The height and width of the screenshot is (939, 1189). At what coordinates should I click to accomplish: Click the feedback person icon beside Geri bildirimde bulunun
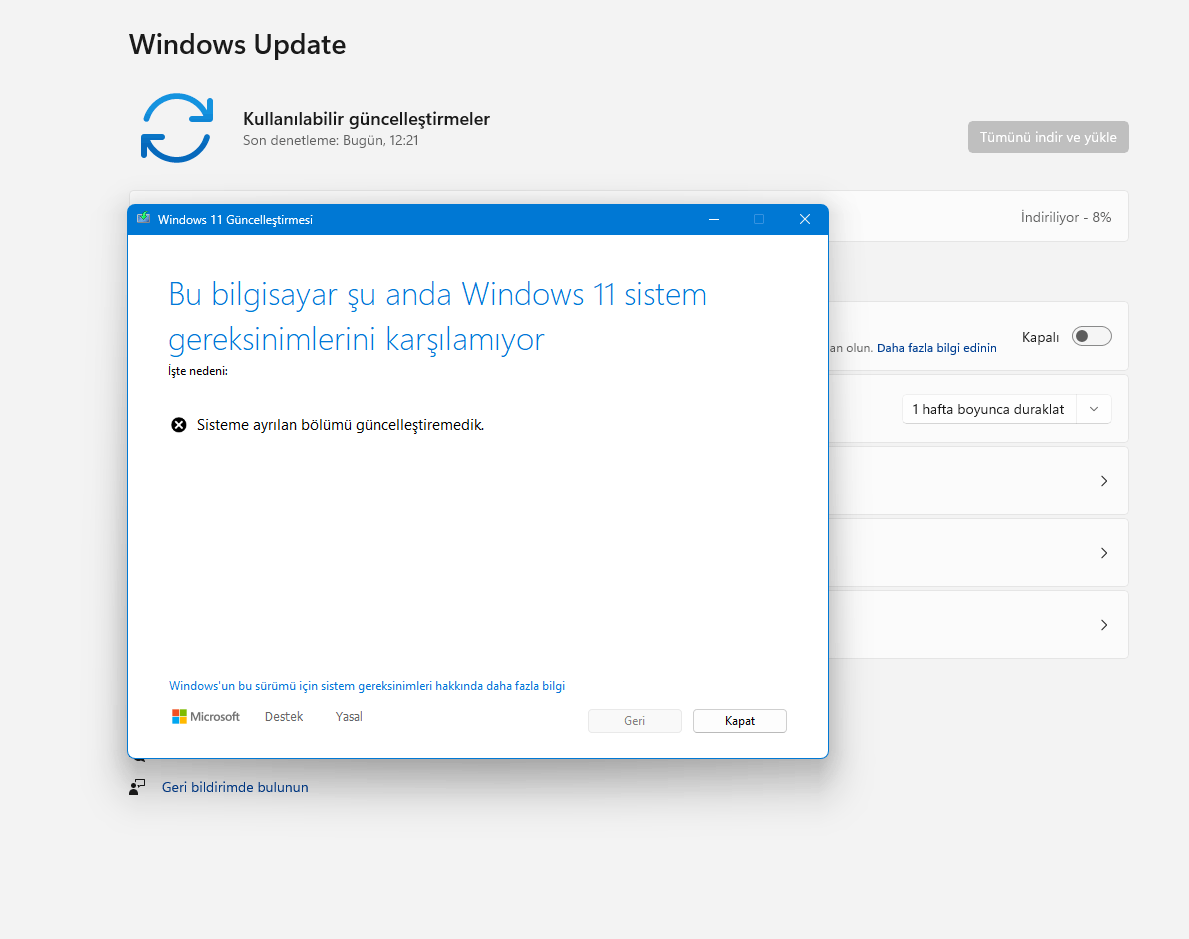coord(137,787)
